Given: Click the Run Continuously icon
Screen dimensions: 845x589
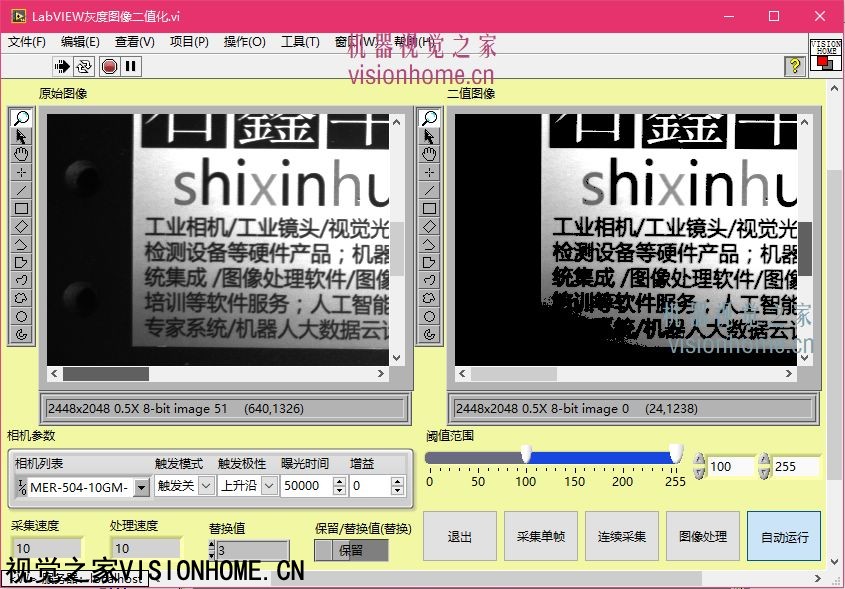Looking at the screenshot, I should pyautogui.click(x=84, y=66).
